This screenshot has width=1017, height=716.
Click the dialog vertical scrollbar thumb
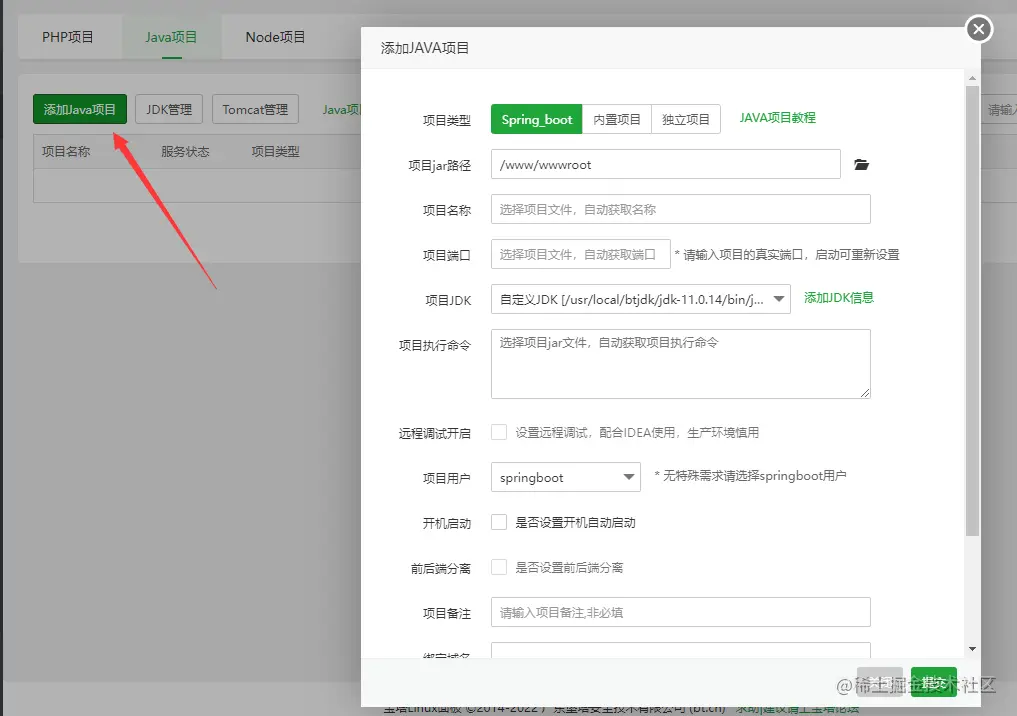pos(972,311)
